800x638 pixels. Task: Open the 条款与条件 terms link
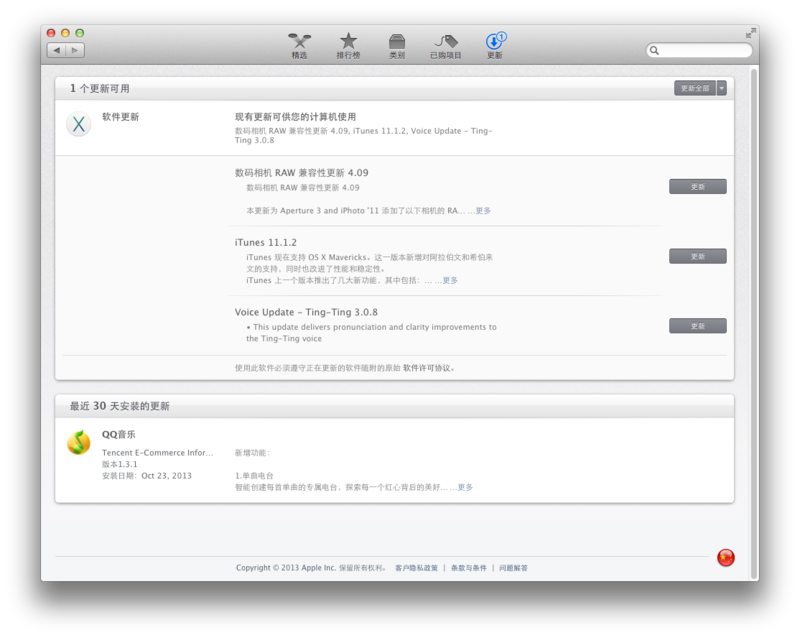coord(468,568)
